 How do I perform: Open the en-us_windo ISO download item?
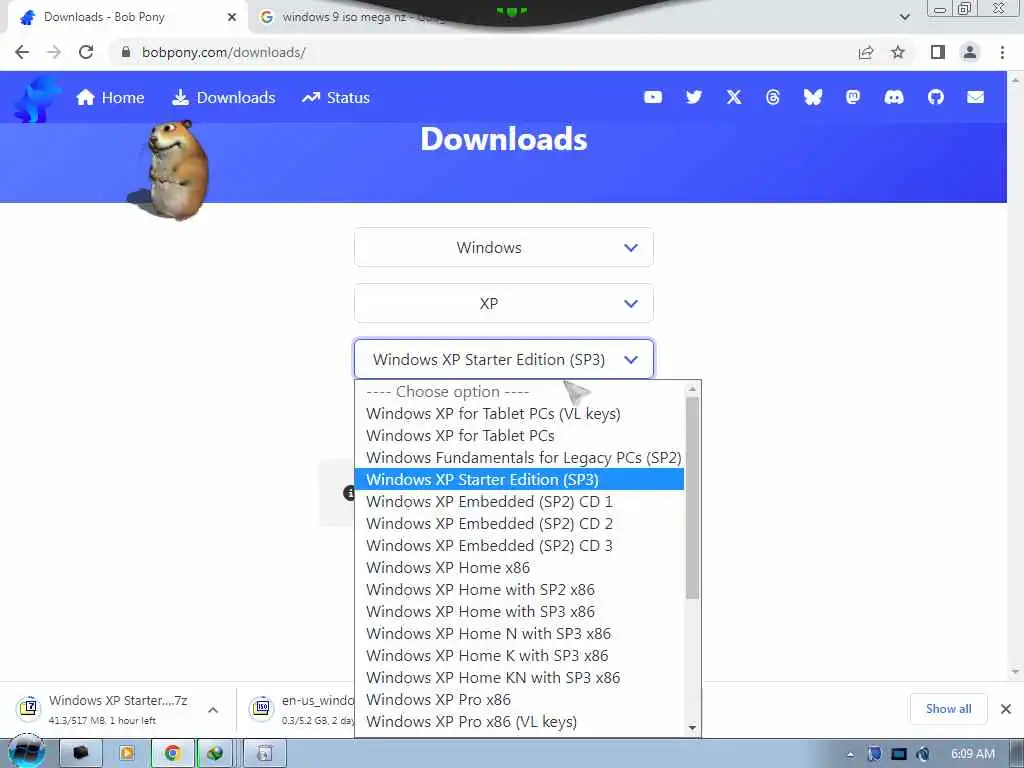[302, 709]
